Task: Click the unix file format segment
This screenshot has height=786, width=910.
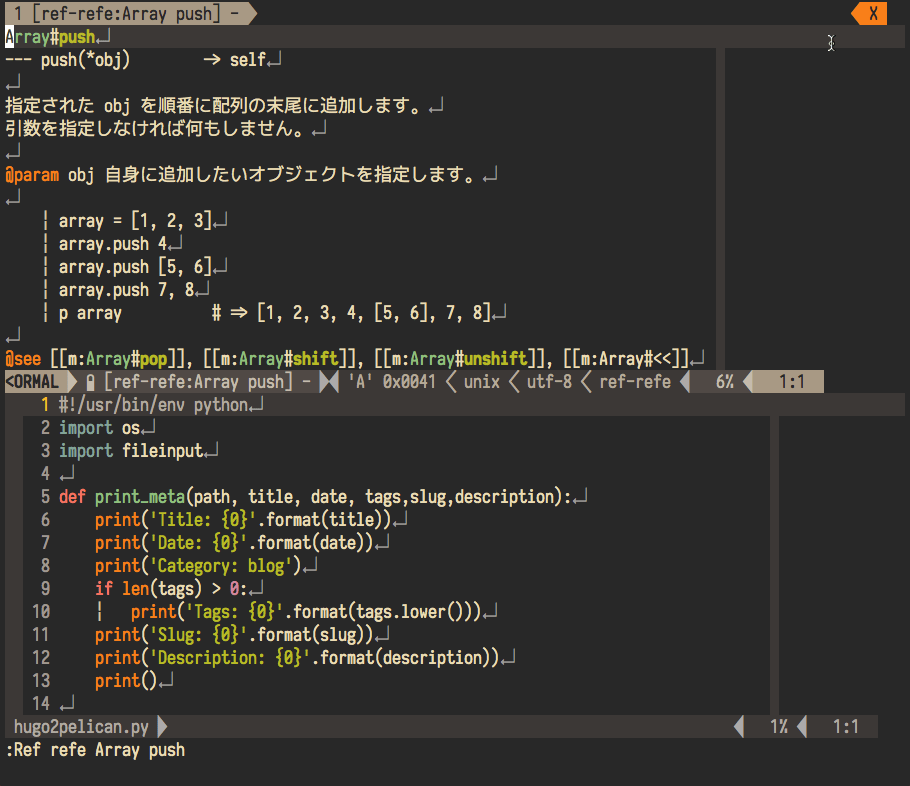Action: (x=484, y=382)
